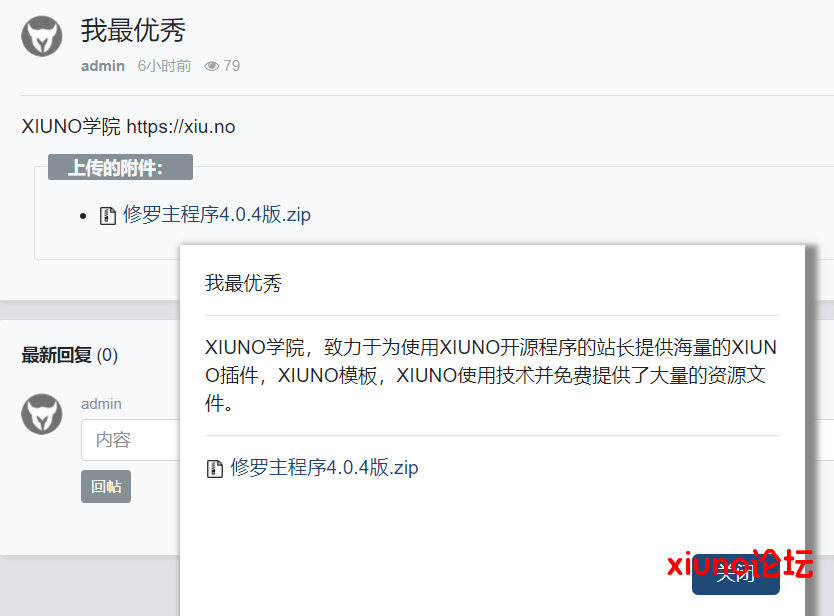The image size is (834, 616).
Task: Click the admin avatar in the reply section
Action: [x=41, y=414]
